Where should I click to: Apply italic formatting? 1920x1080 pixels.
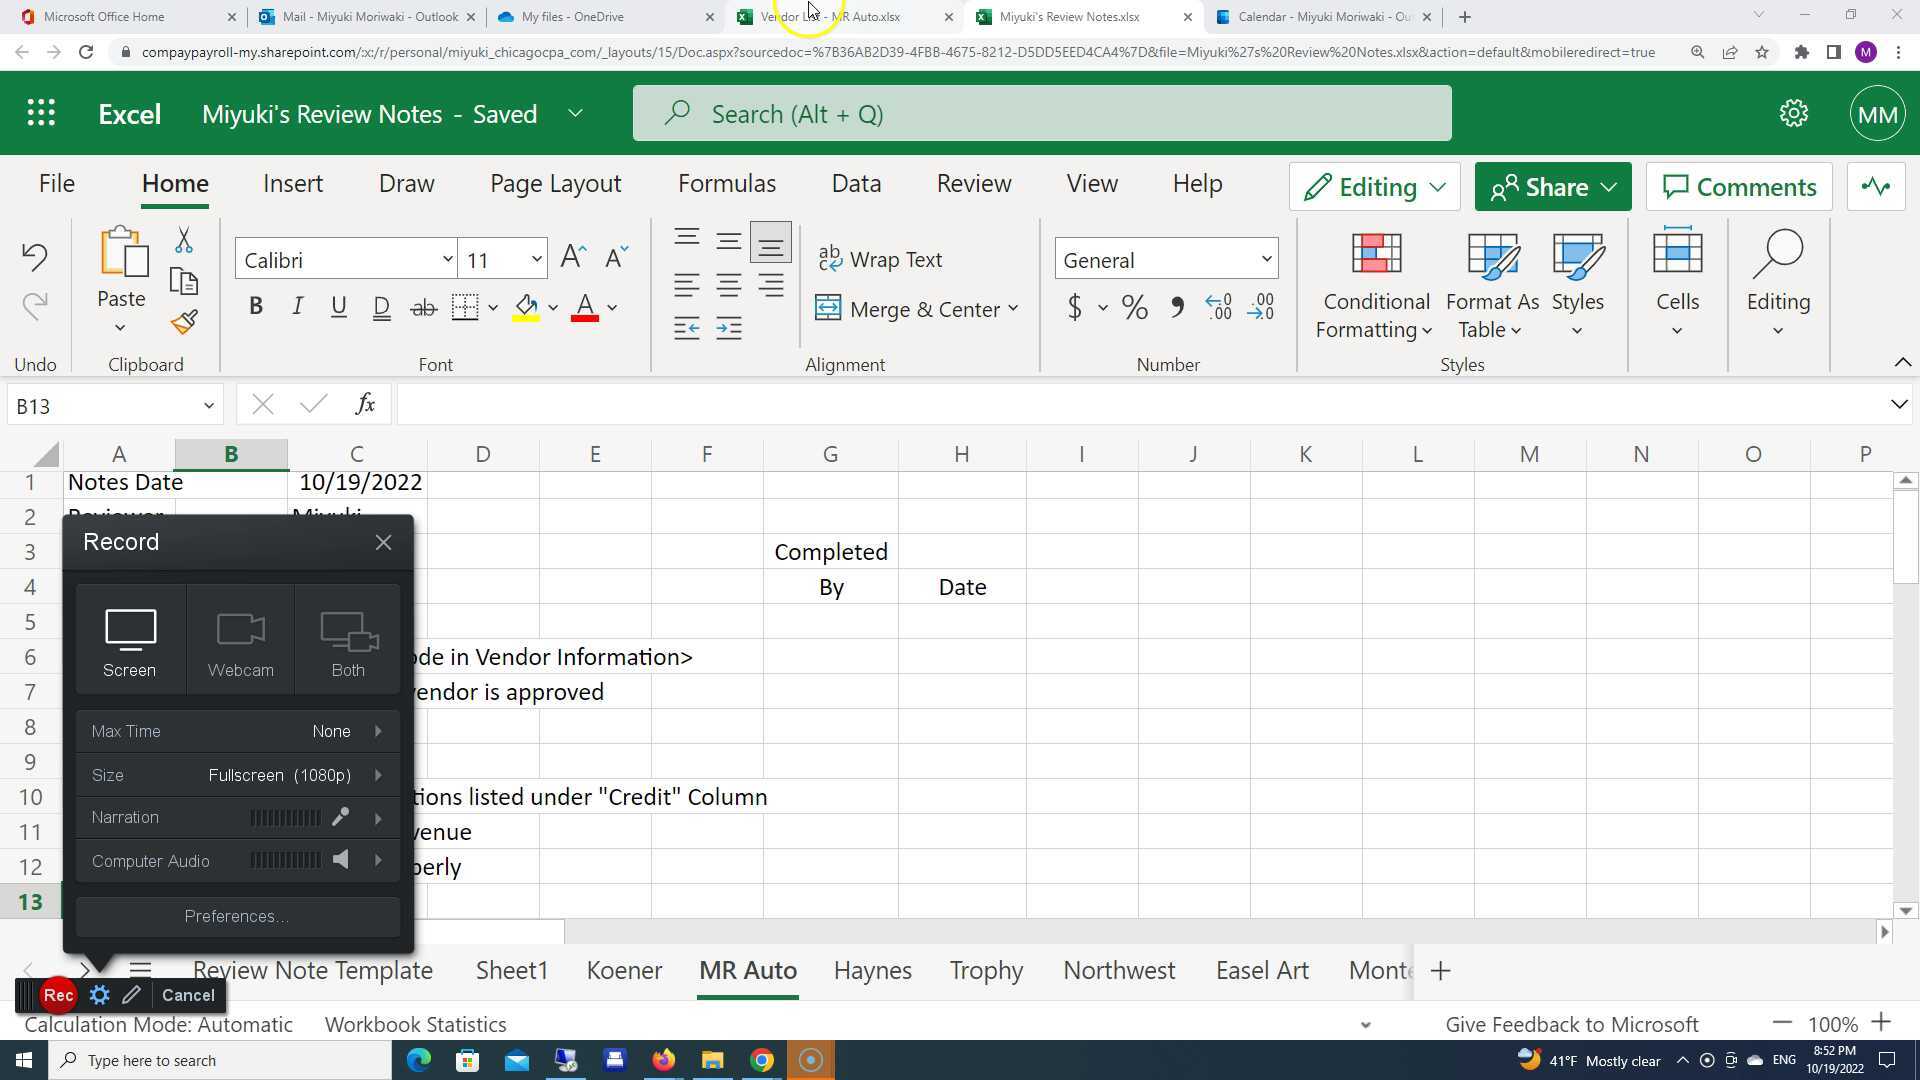297,307
